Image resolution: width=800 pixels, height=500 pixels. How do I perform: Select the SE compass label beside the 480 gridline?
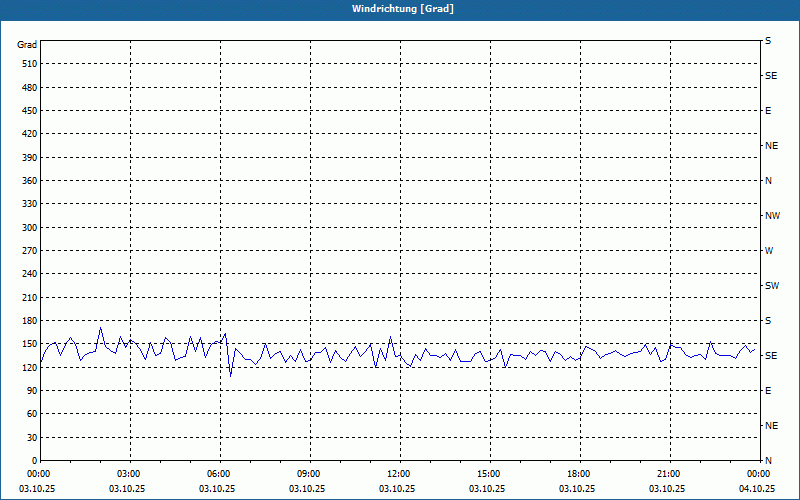771,76
